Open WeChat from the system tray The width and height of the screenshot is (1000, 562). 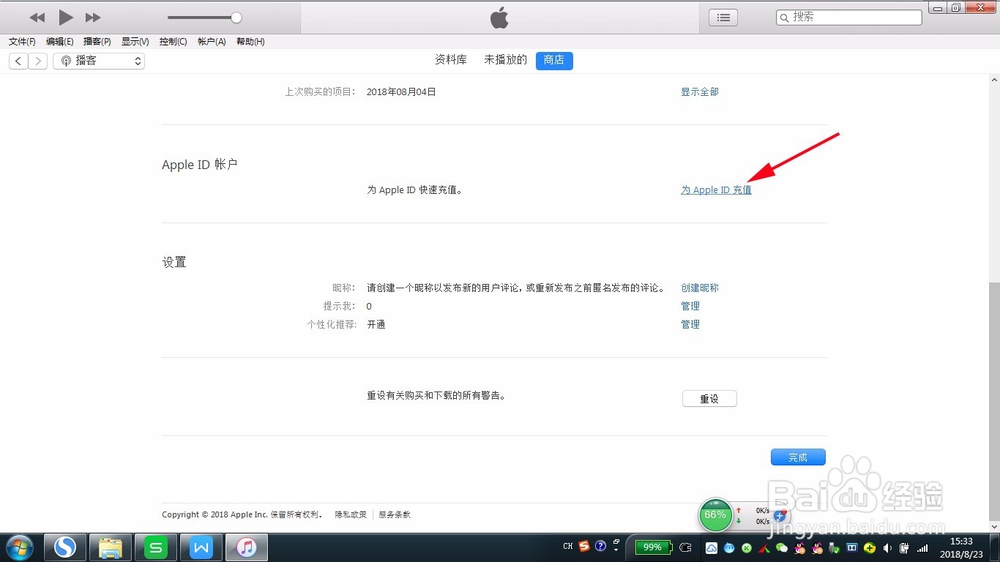(781, 548)
